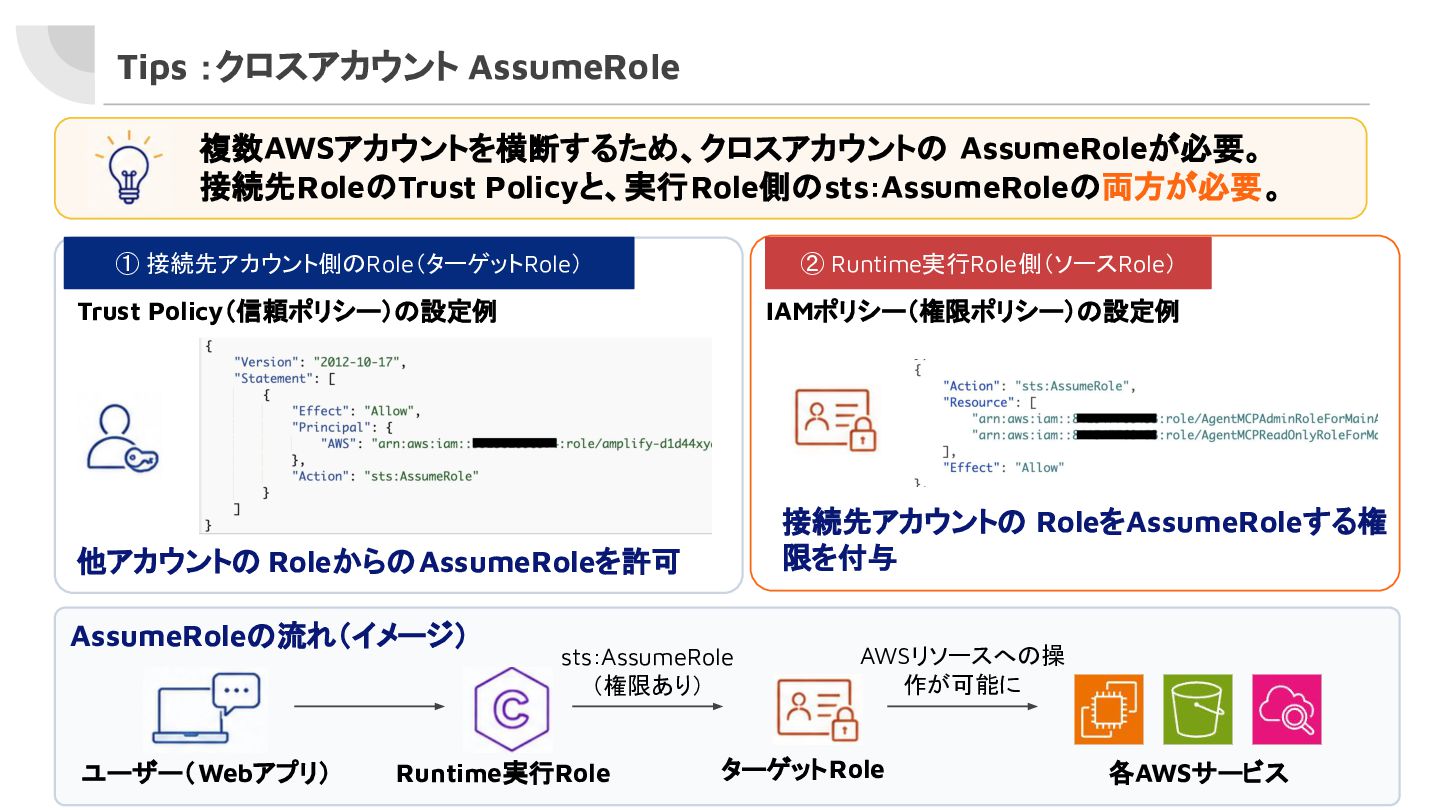Screen dimensions: 1440x810
Task: Click "Action": "sts:AssumeRole" in the Trust Policy code
Action: (x=385, y=476)
